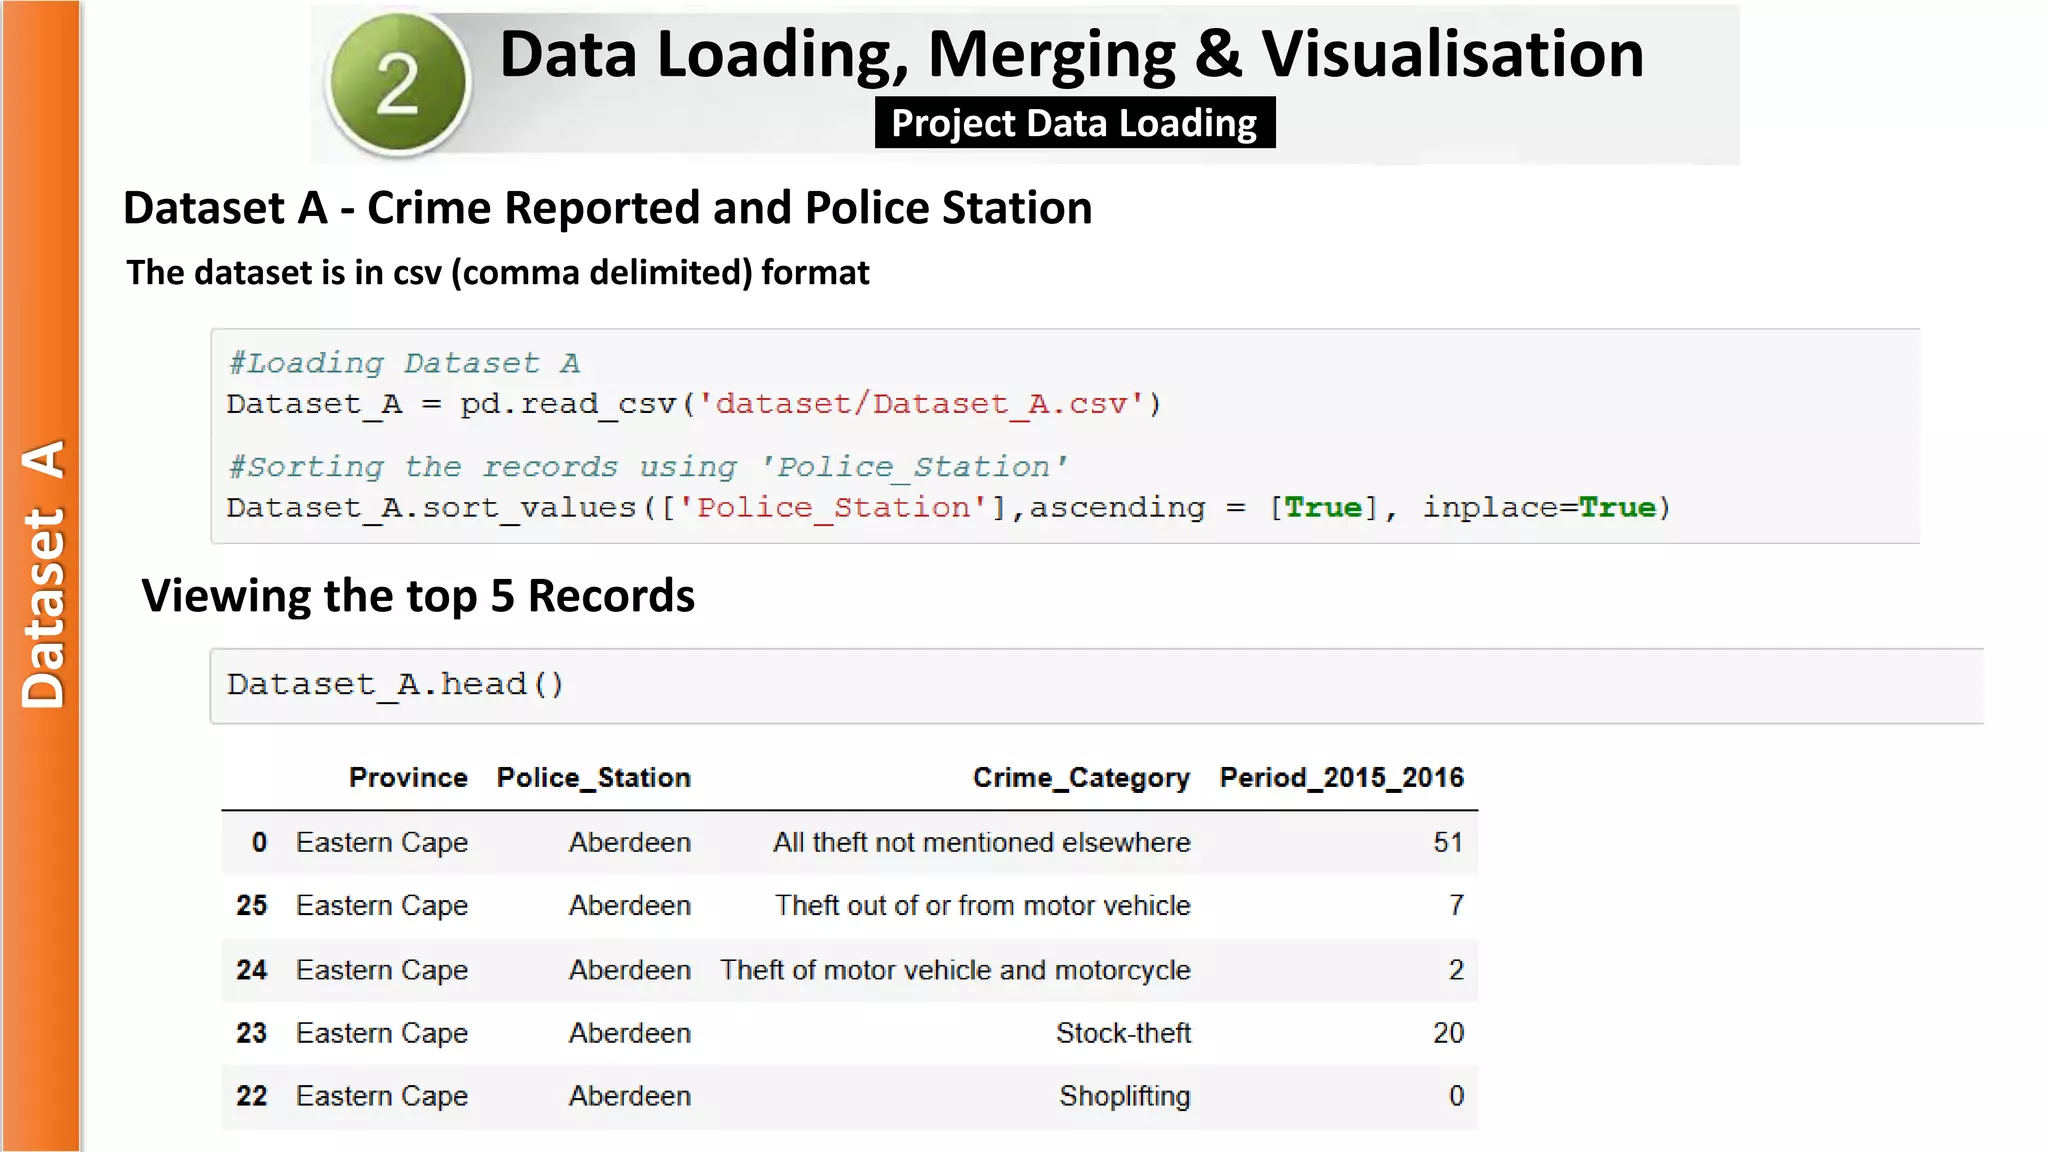The image size is (2048, 1152).
Task: Click the value 51 in Period column
Action: (1448, 843)
